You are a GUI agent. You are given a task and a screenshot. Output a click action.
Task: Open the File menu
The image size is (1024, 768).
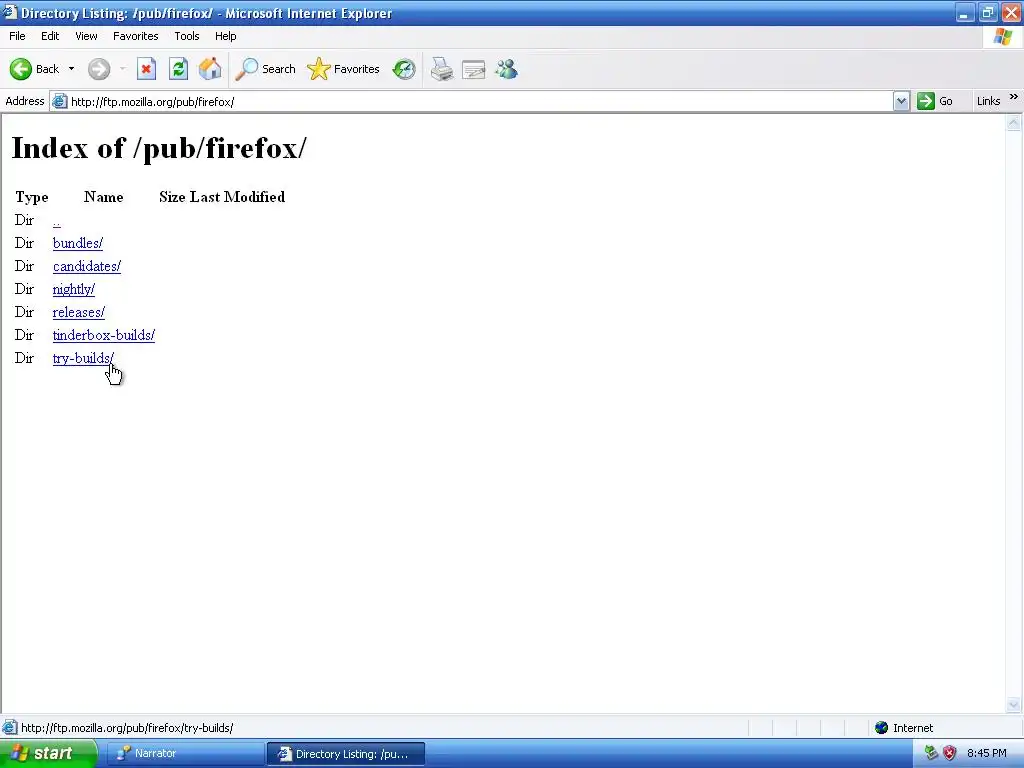tap(17, 36)
